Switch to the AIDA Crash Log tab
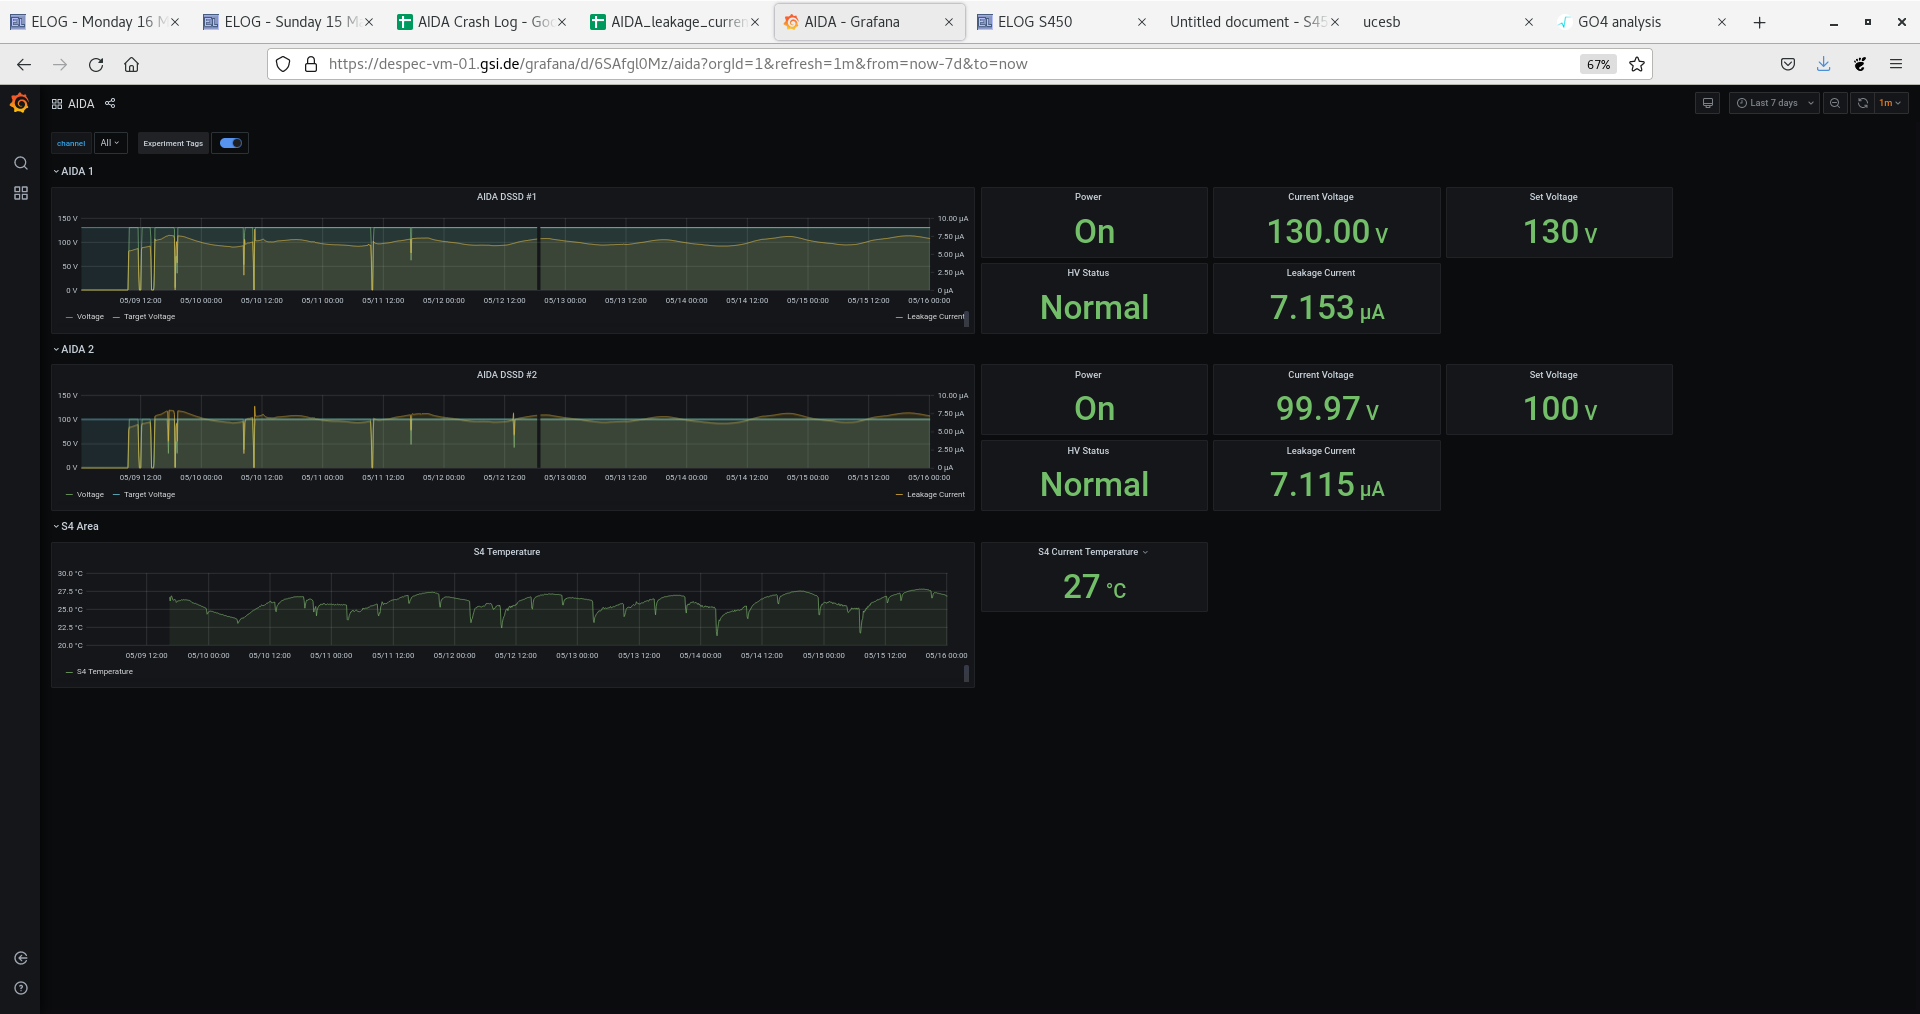The image size is (1920, 1014). (480, 22)
